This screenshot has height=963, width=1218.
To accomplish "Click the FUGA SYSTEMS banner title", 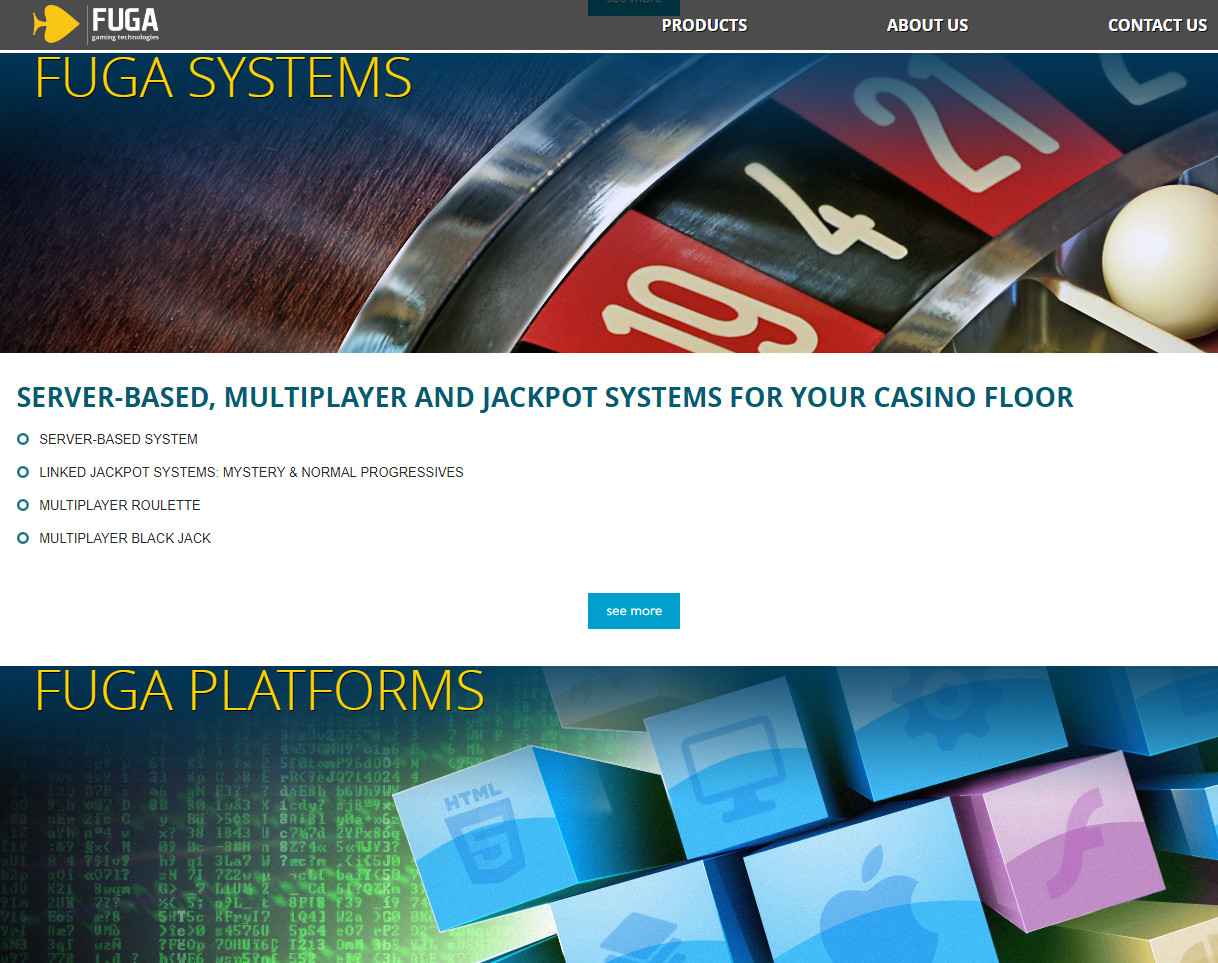I will [x=223, y=78].
